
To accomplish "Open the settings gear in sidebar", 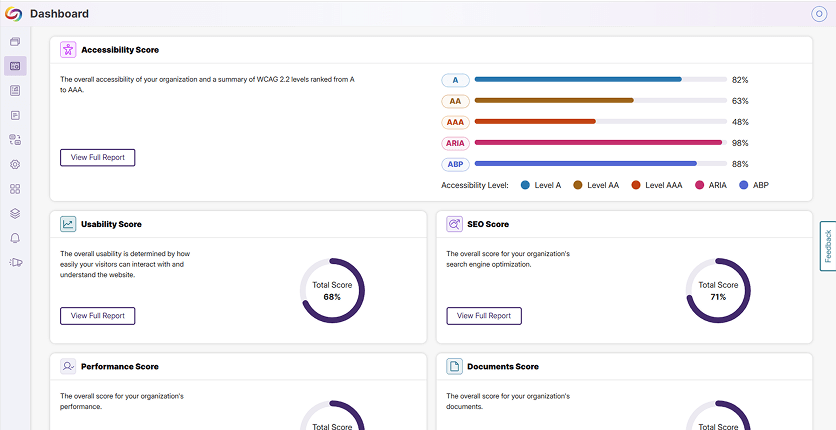I will (15, 164).
